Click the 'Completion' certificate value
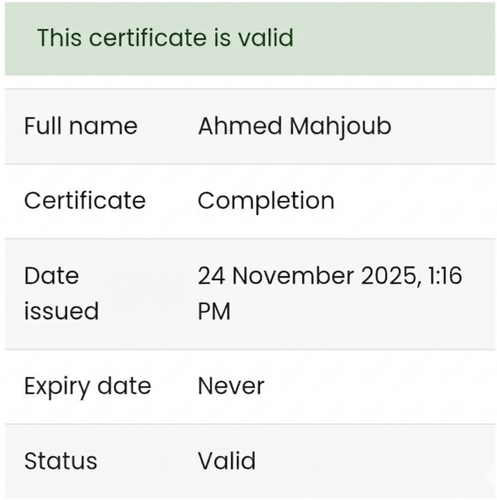The image size is (497, 500). (266, 202)
